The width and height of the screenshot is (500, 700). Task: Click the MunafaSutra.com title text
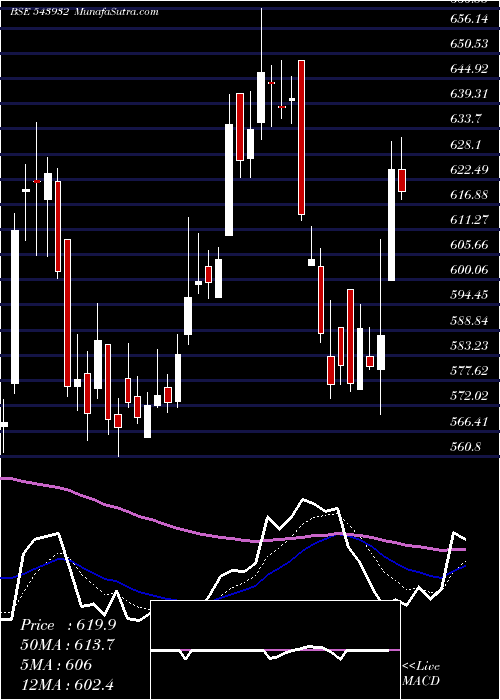coord(117,12)
